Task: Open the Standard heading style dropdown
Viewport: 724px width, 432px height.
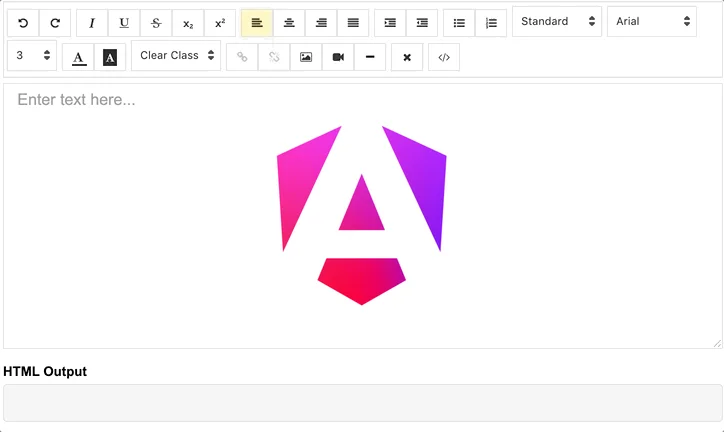Action: point(557,21)
